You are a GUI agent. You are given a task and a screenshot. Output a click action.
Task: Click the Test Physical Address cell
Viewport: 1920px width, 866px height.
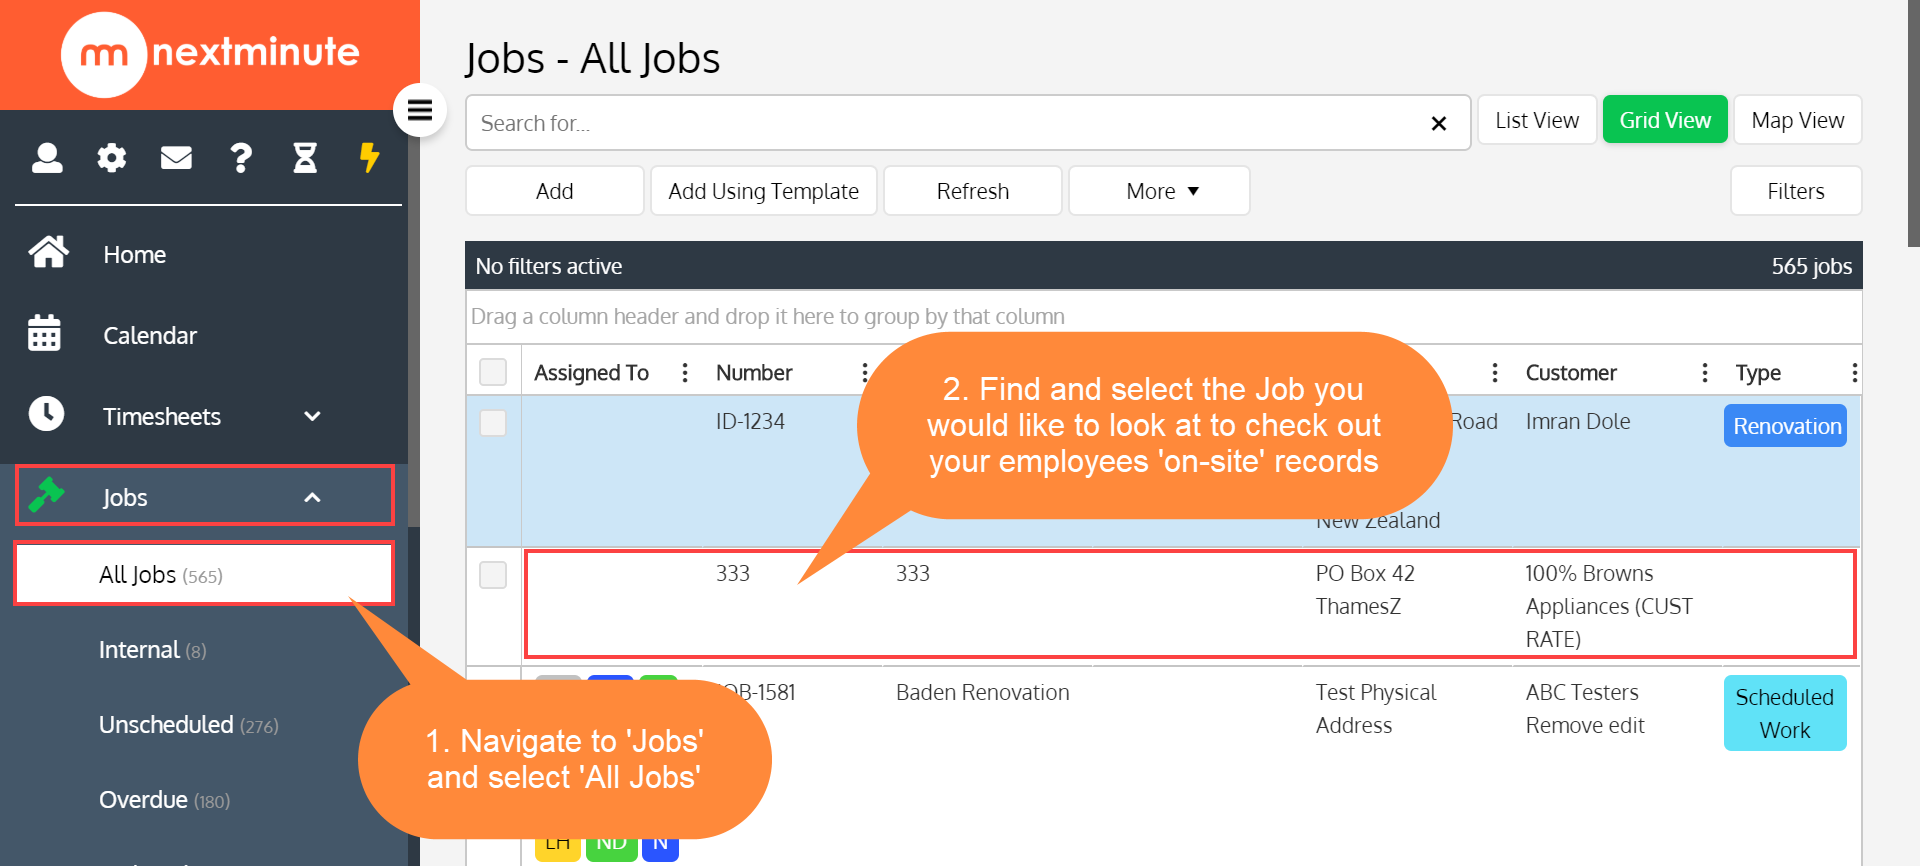(1376, 709)
